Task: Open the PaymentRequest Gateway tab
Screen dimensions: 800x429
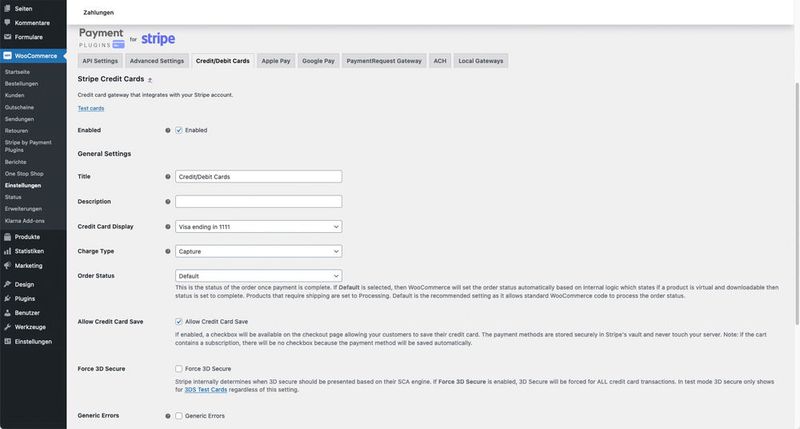Action: 384,61
